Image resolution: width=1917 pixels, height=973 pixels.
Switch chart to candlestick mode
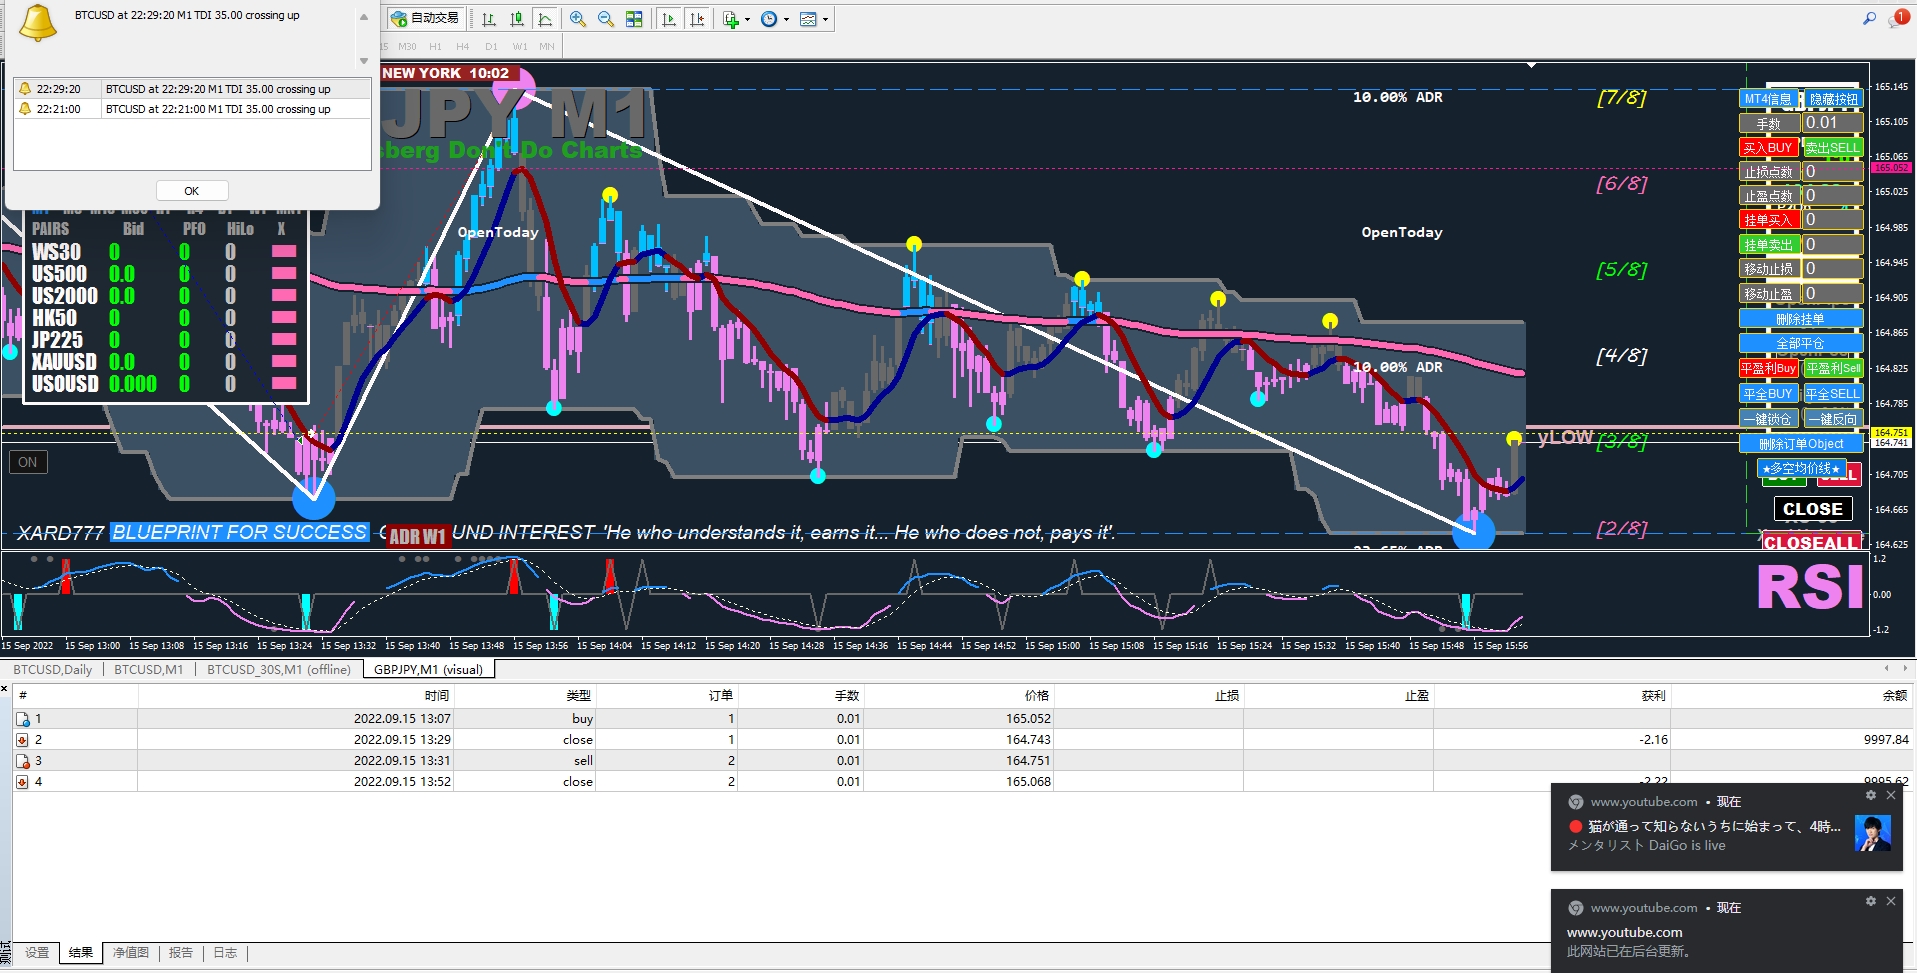(517, 19)
